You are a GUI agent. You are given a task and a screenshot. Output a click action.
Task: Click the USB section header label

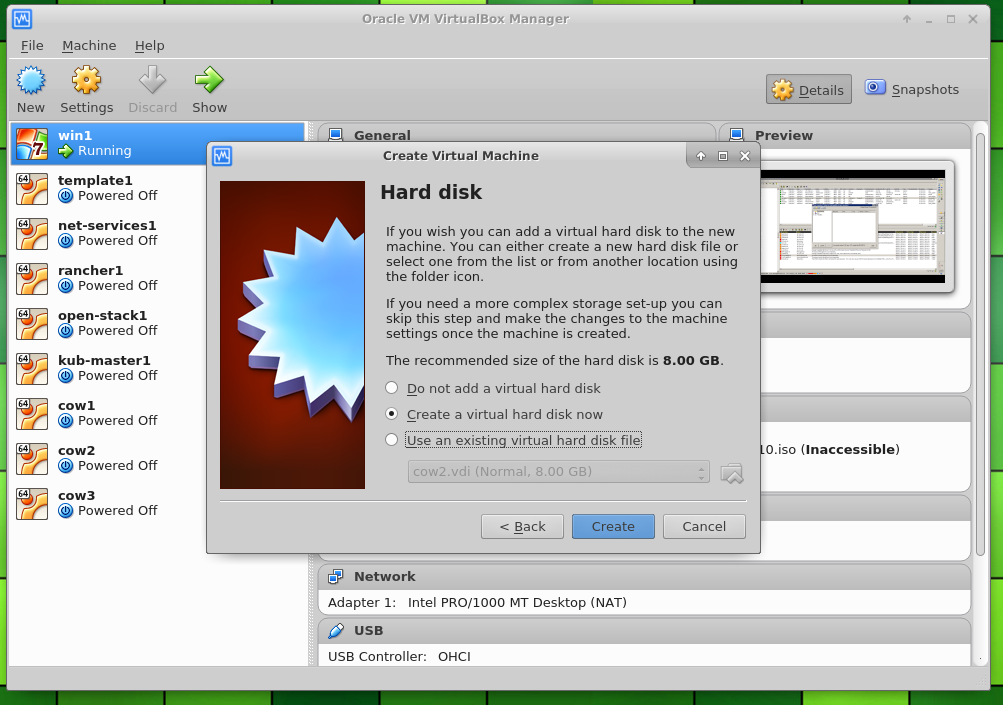pos(368,631)
